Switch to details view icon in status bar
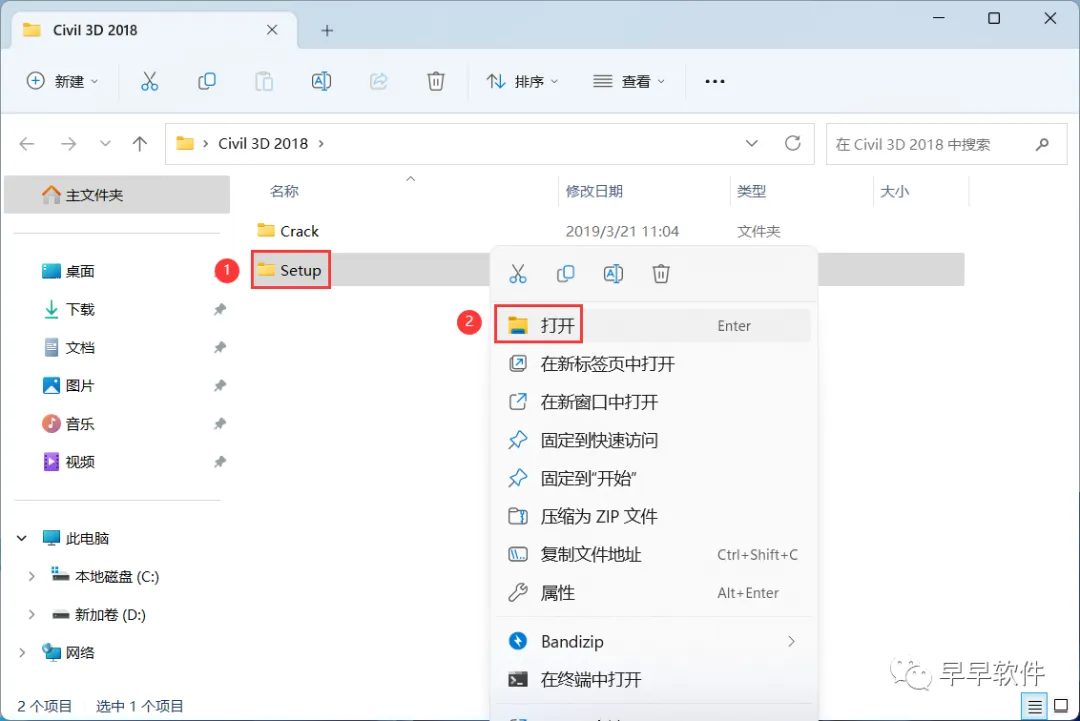This screenshot has height=721, width=1080. tap(1035, 706)
